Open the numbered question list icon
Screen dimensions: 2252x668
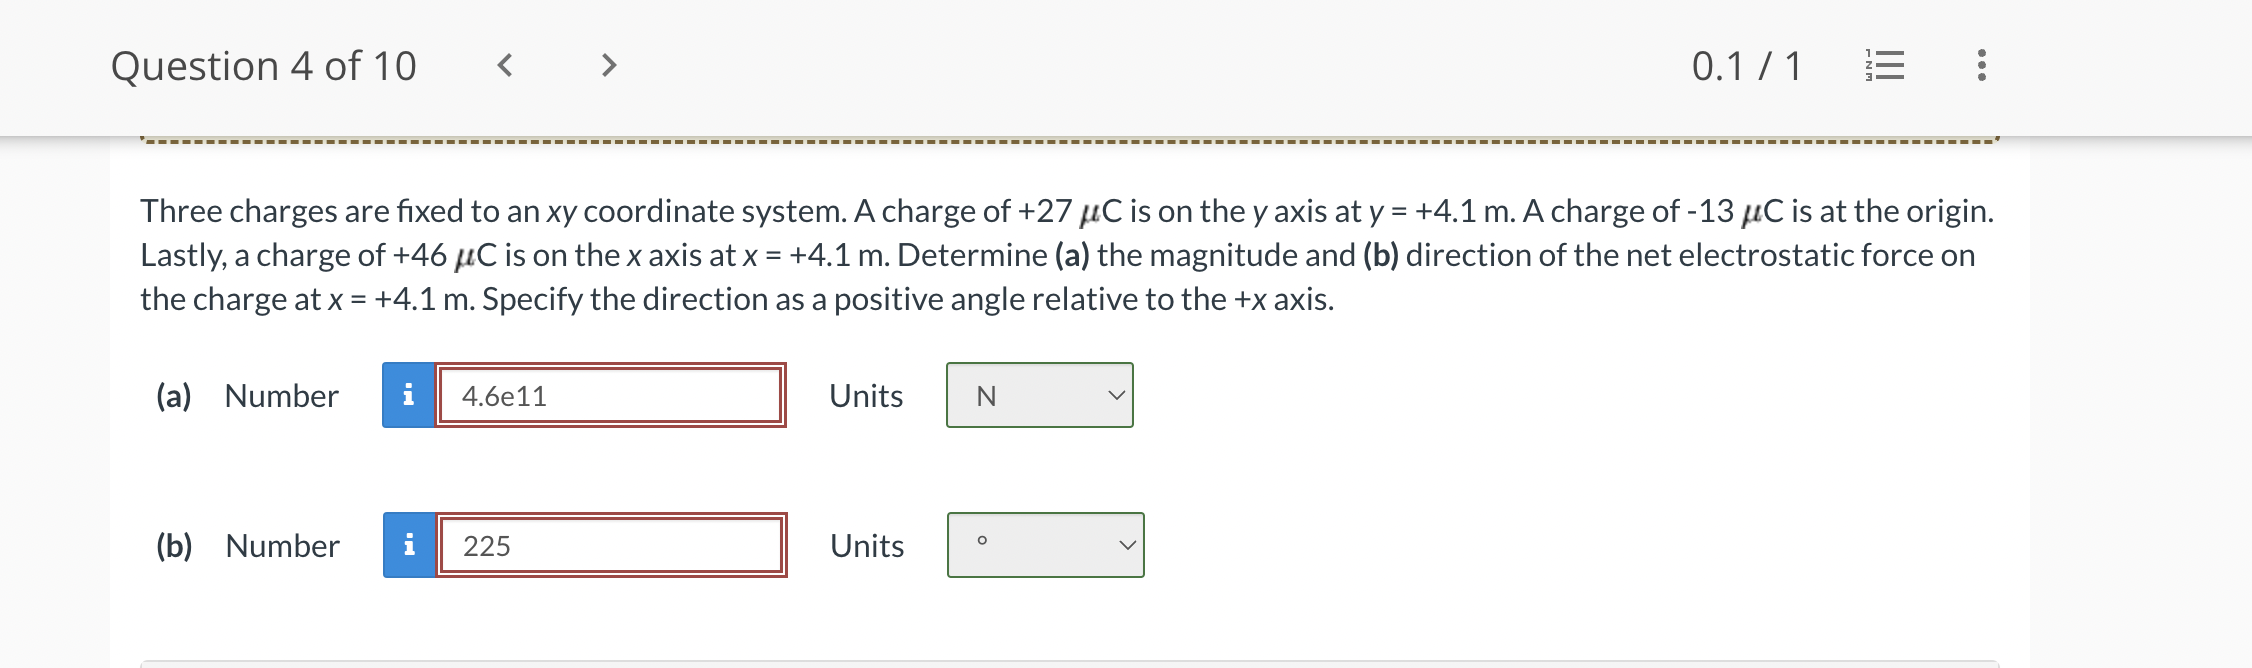[x=1884, y=66]
